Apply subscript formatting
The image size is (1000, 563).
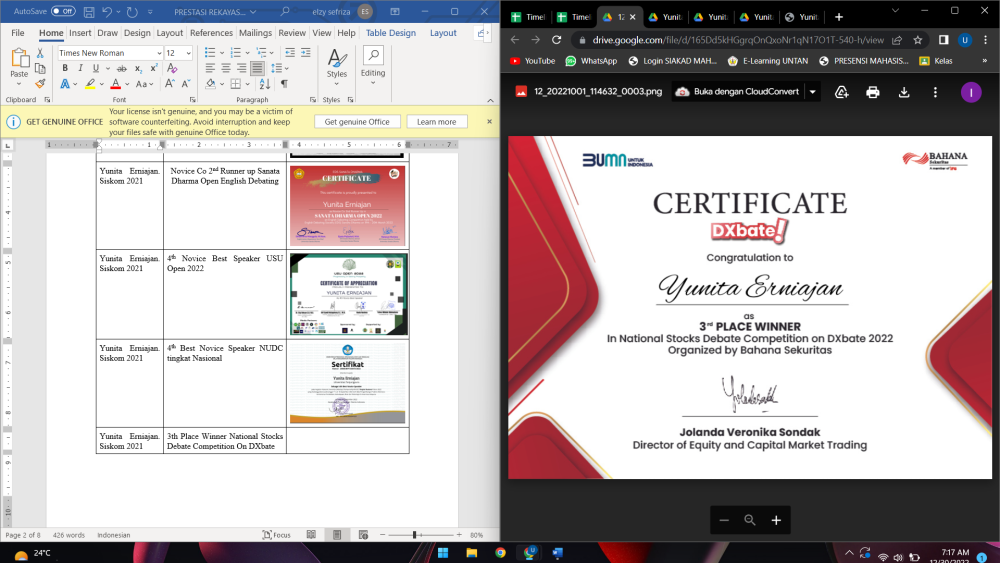tap(138, 68)
